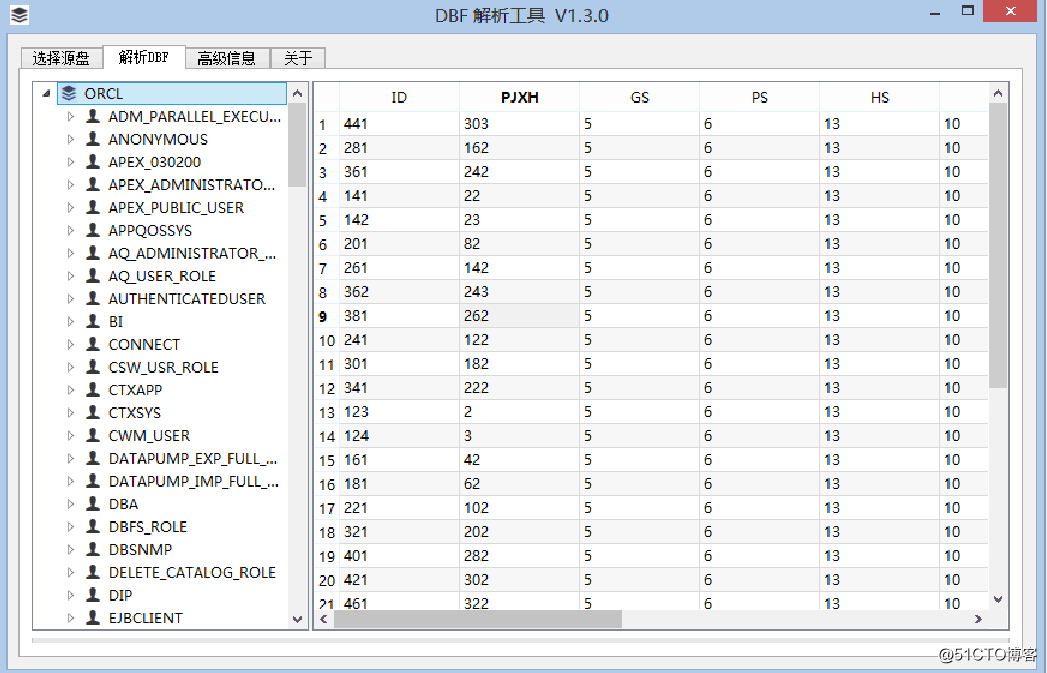1047x673 pixels.
Task: Click the user icon beside ANONYMOUS
Action: point(93,139)
